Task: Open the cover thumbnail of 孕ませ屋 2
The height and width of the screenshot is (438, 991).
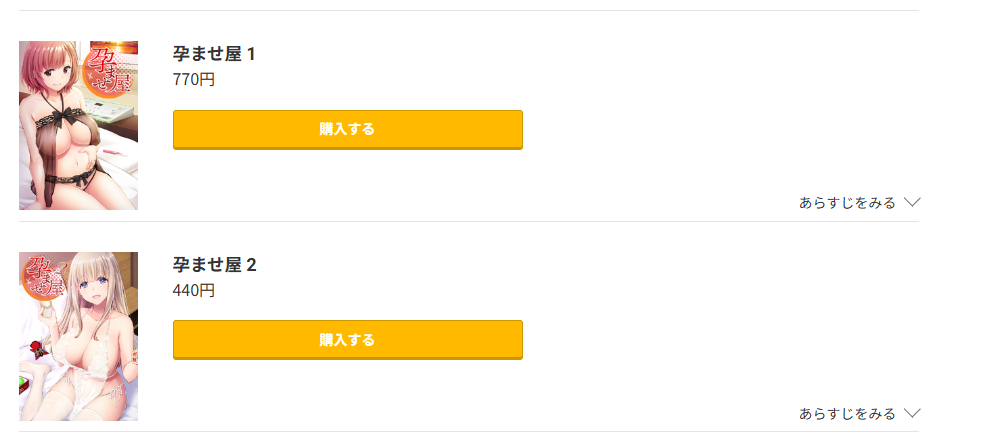Action: [78, 336]
